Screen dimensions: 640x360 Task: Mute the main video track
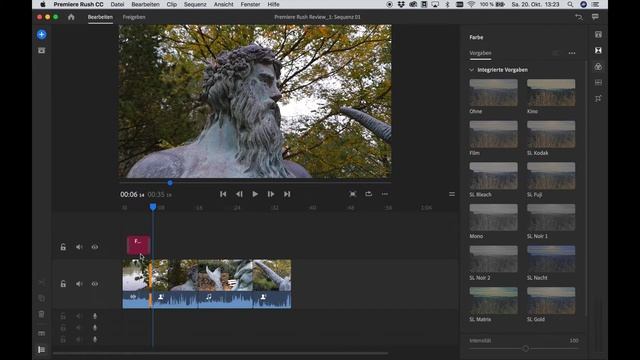click(79, 284)
